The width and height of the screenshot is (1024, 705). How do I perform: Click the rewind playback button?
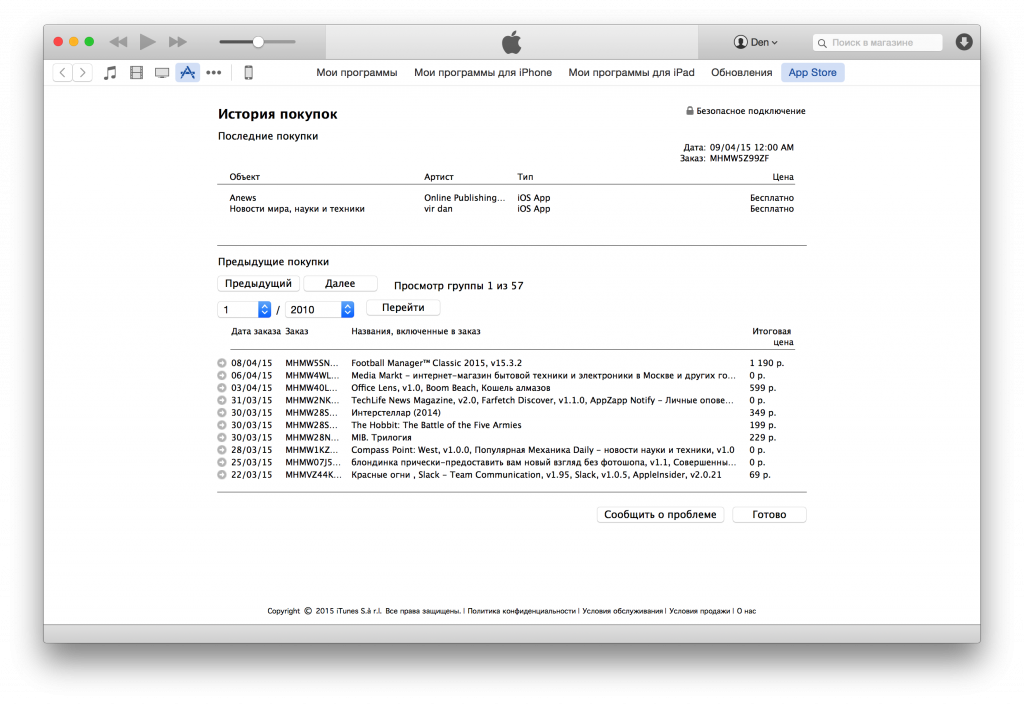click(x=118, y=42)
